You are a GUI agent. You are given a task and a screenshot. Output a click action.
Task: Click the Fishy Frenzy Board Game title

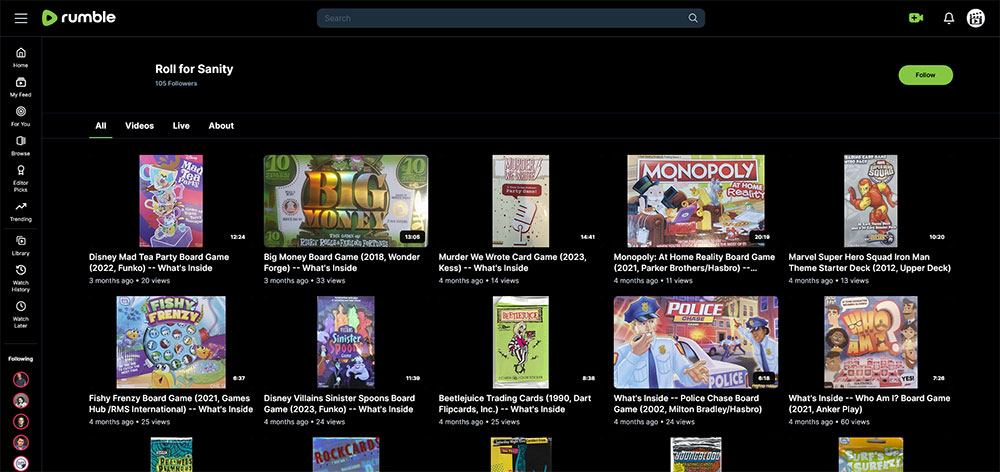171,403
